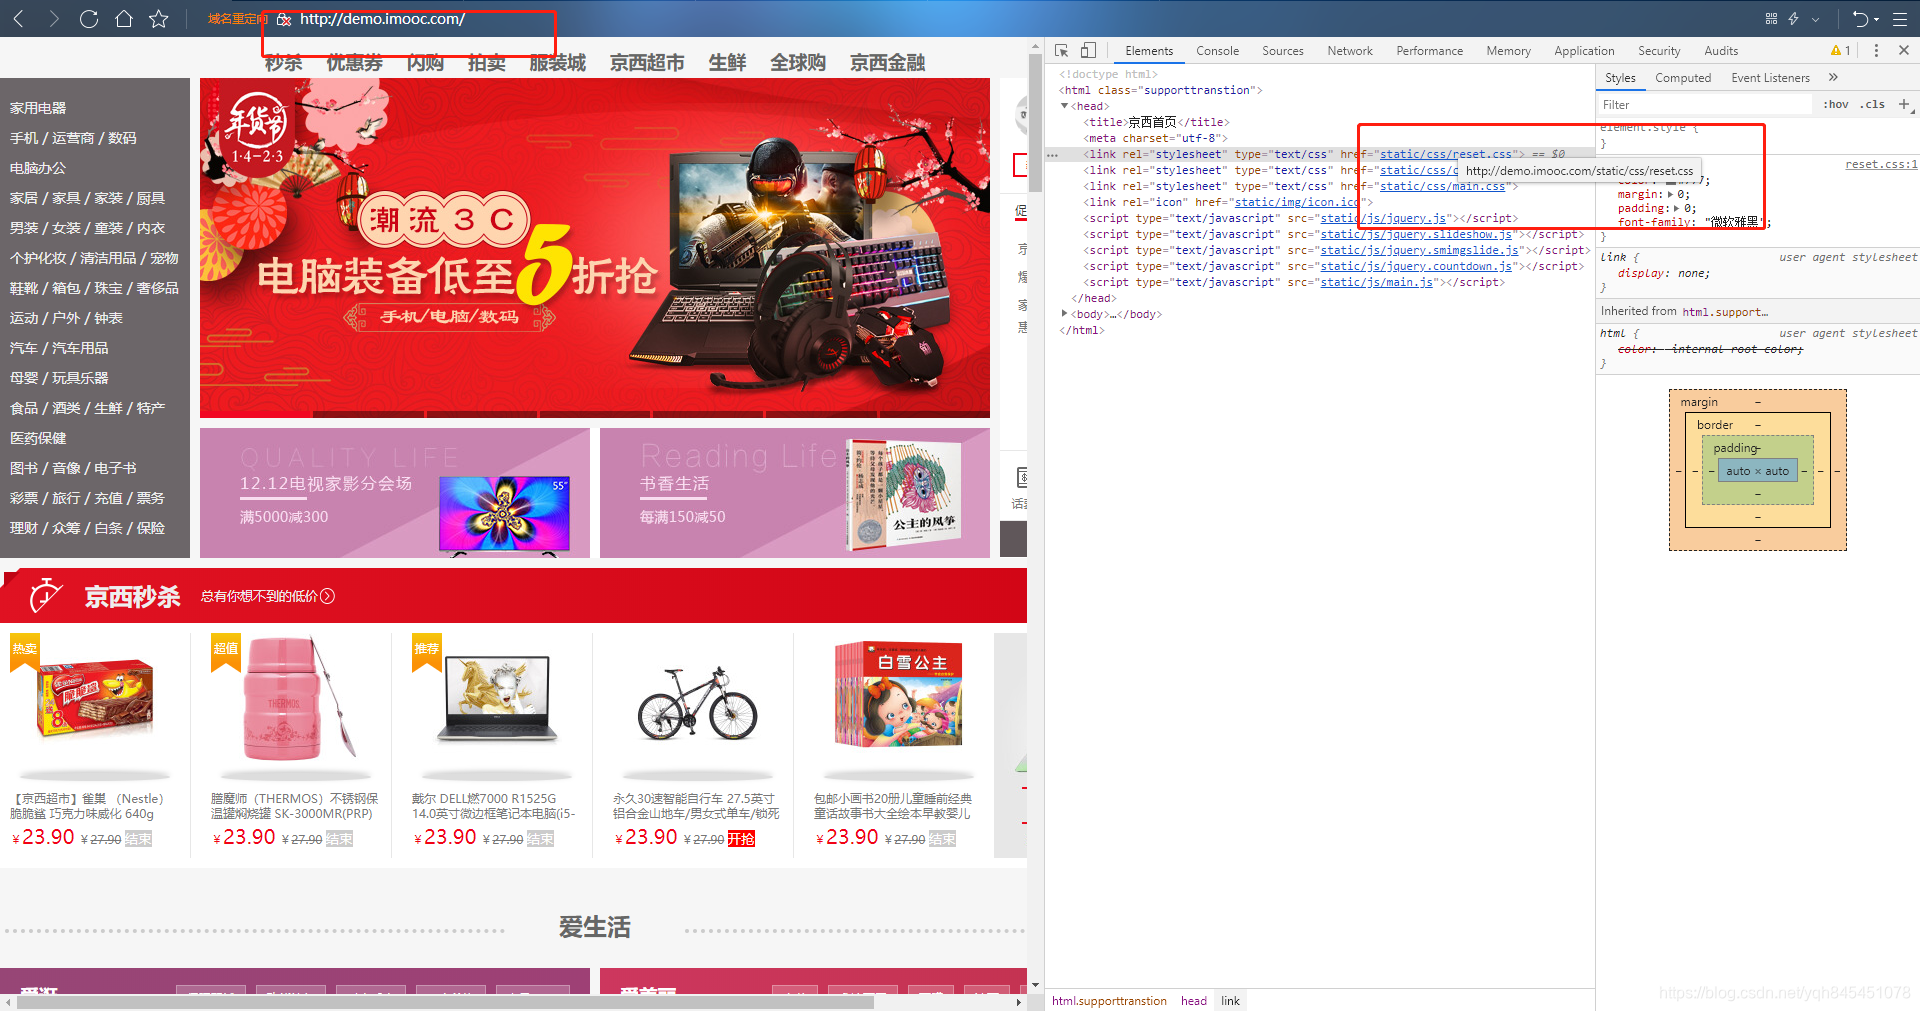Click the three-dot actions beside selected link node

coord(1052,155)
